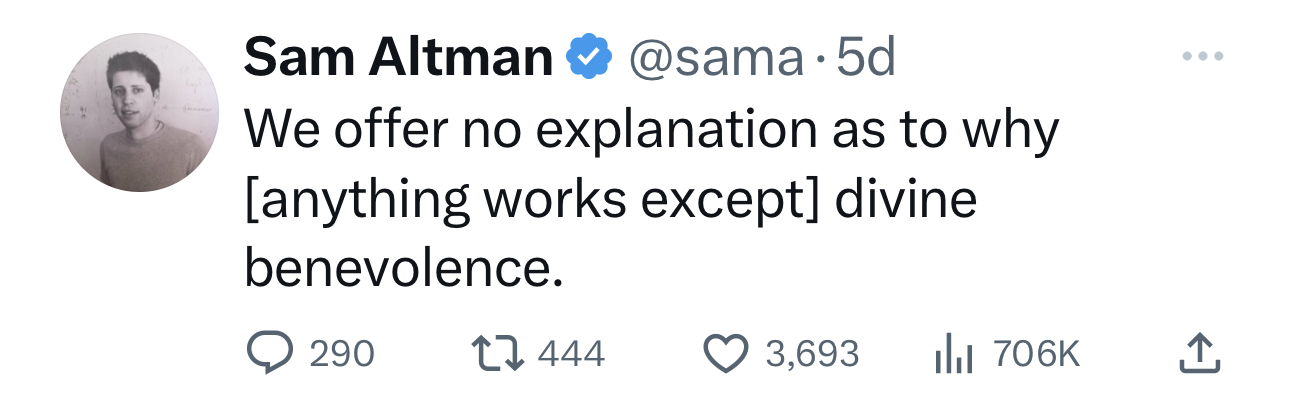Open the three-dot more options menu
This screenshot has height=414, width=1290.
(1200, 57)
